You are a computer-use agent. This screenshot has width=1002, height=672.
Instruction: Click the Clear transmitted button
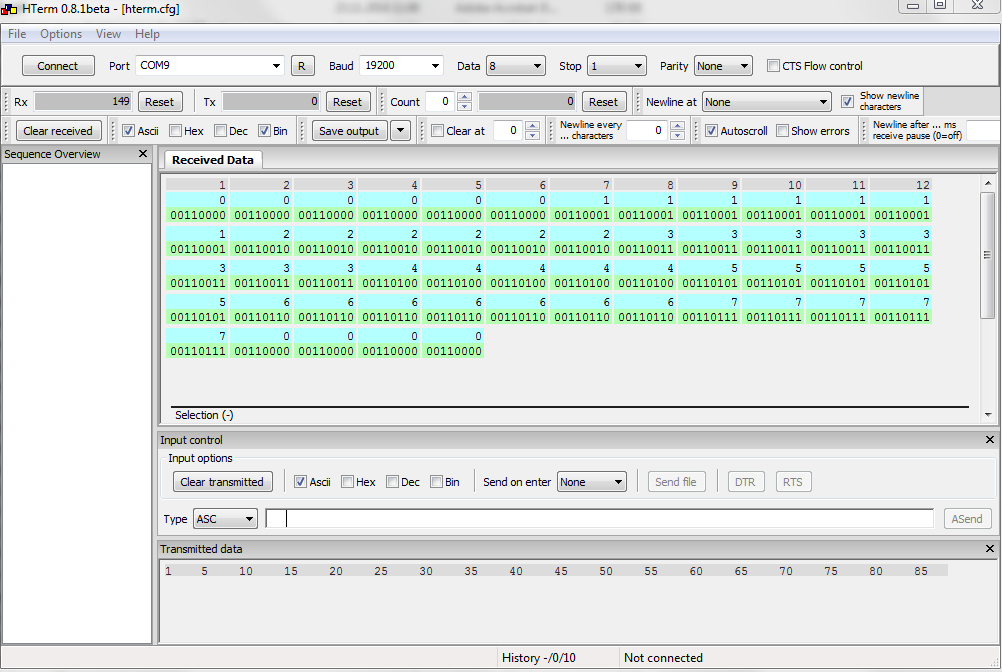(222, 482)
